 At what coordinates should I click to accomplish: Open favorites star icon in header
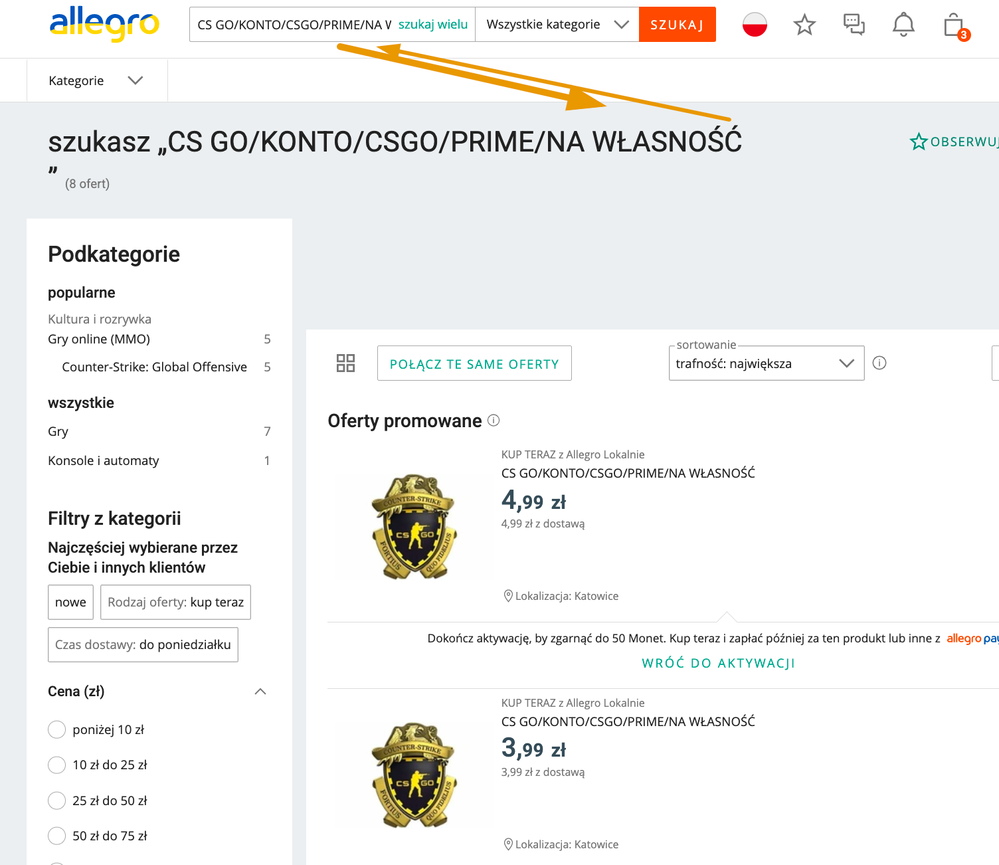pos(805,25)
